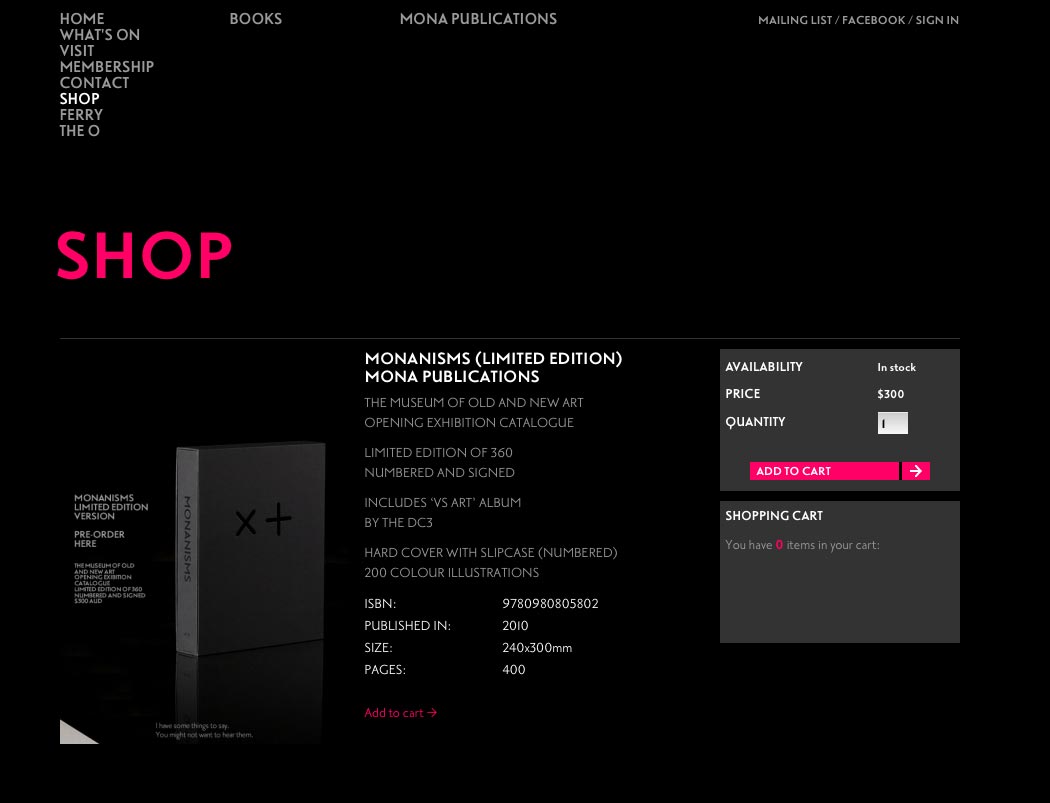Click the SHOPPING CART panel heading

point(774,516)
